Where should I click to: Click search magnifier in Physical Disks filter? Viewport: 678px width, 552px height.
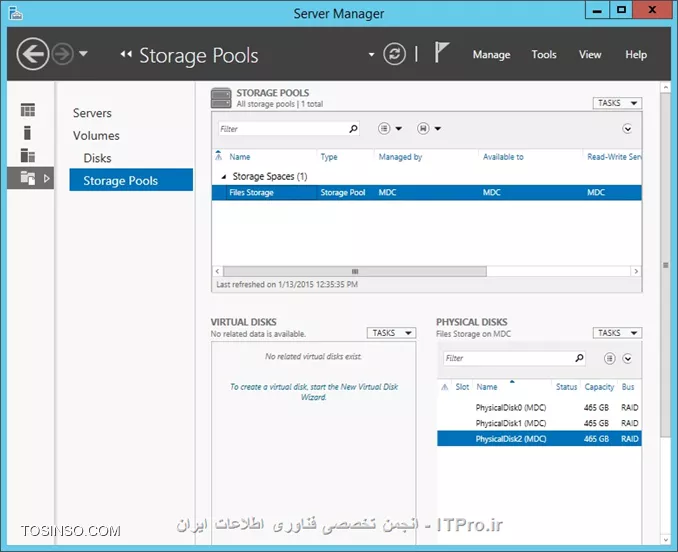click(x=579, y=358)
